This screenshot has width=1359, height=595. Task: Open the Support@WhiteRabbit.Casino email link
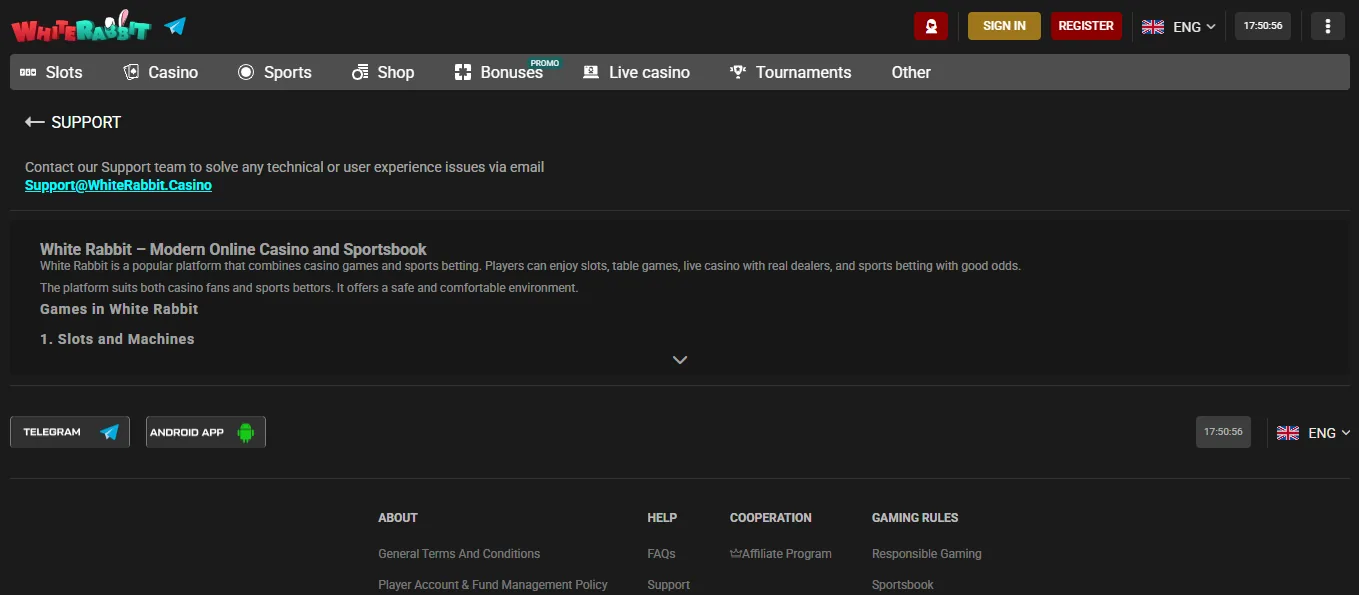pyautogui.click(x=118, y=185)
